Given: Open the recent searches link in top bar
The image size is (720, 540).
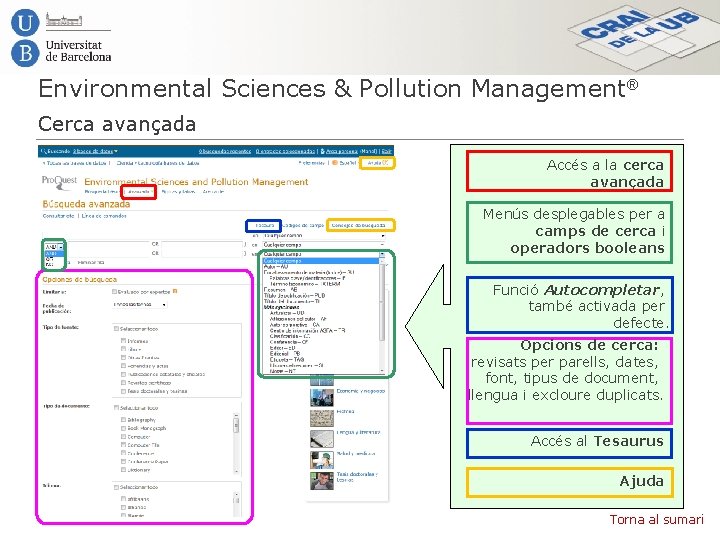Looking at the screenshot, I should pyautogui.click(x=225, y=151).
